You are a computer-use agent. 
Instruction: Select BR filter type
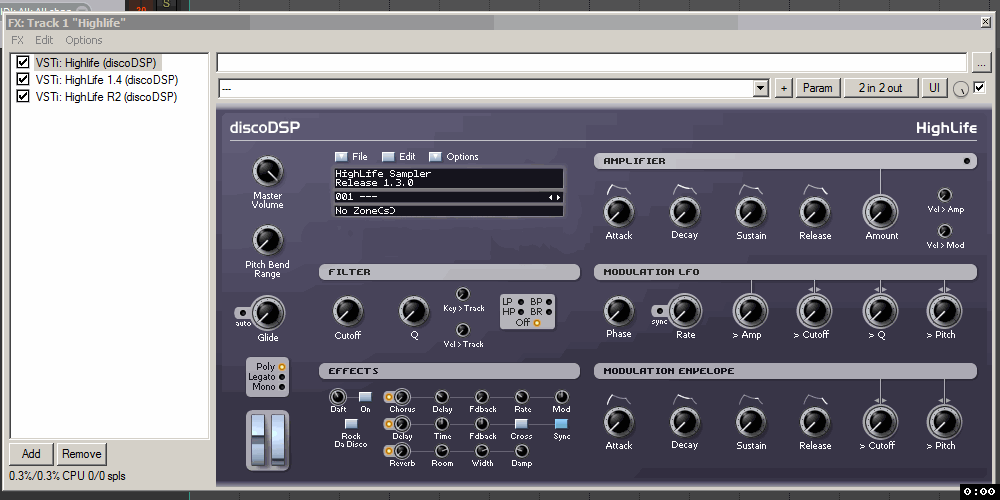coord(548,312)
